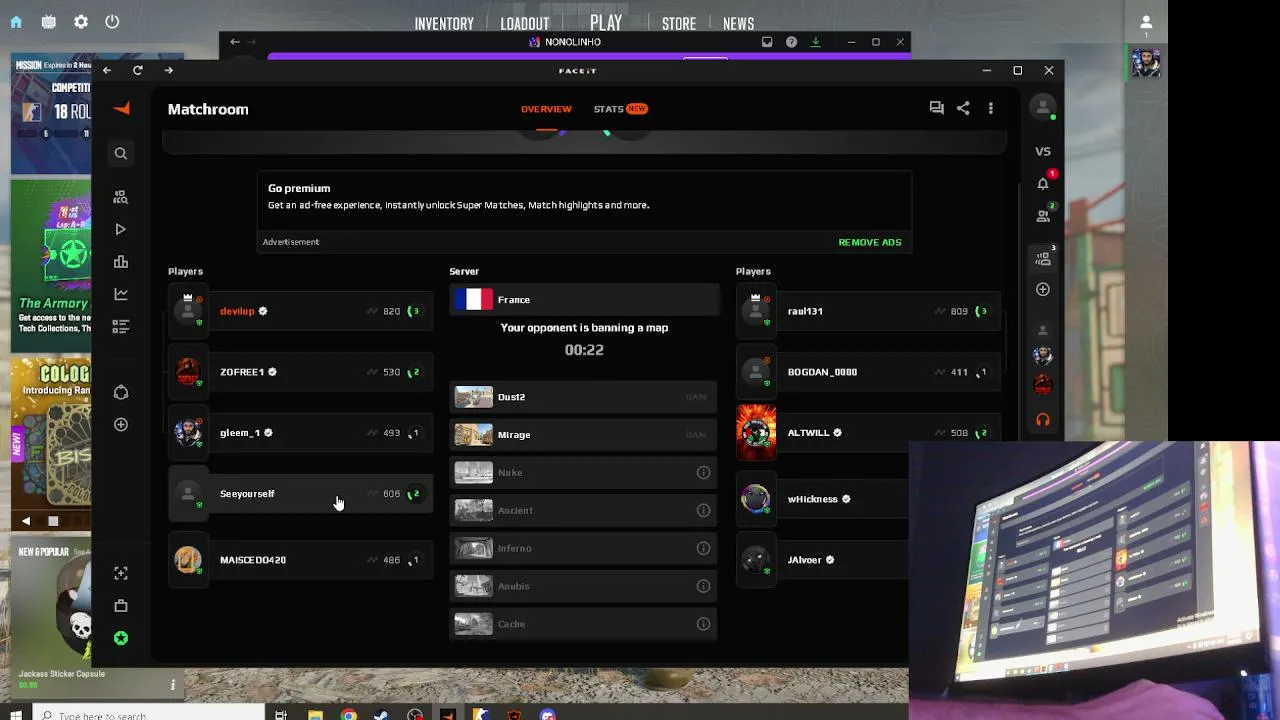Reload the FACEIT window
The width and height of the screenshot is (1280, 720).
tap(137, 70)
